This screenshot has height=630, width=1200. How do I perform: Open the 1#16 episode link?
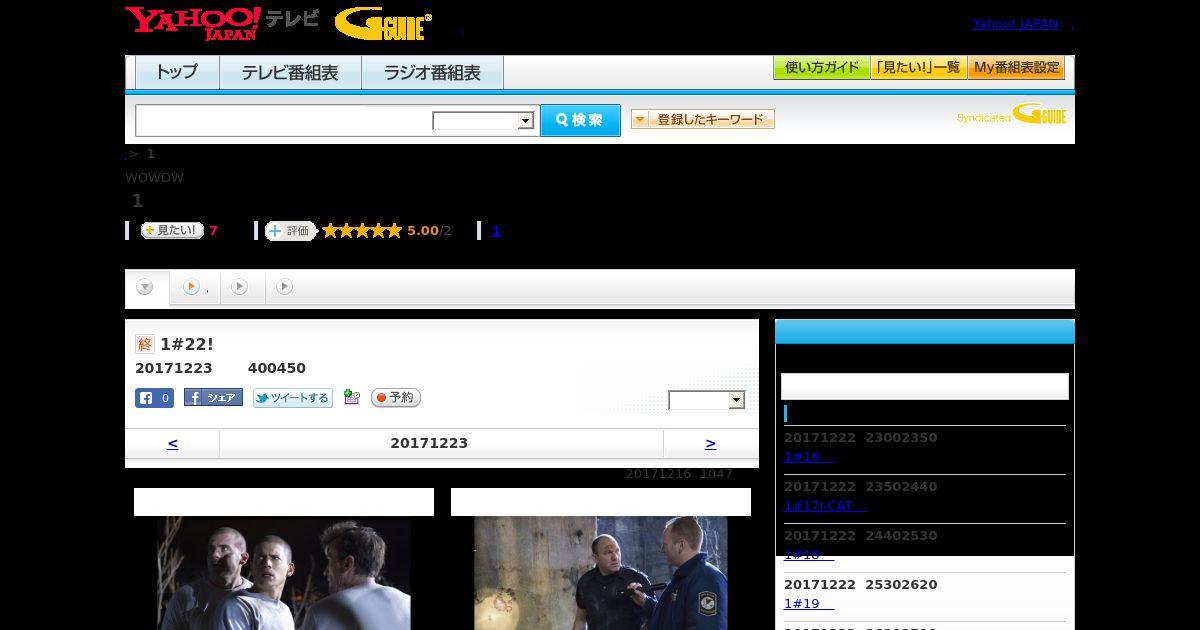pyautogui.click(x=809, y=456)
